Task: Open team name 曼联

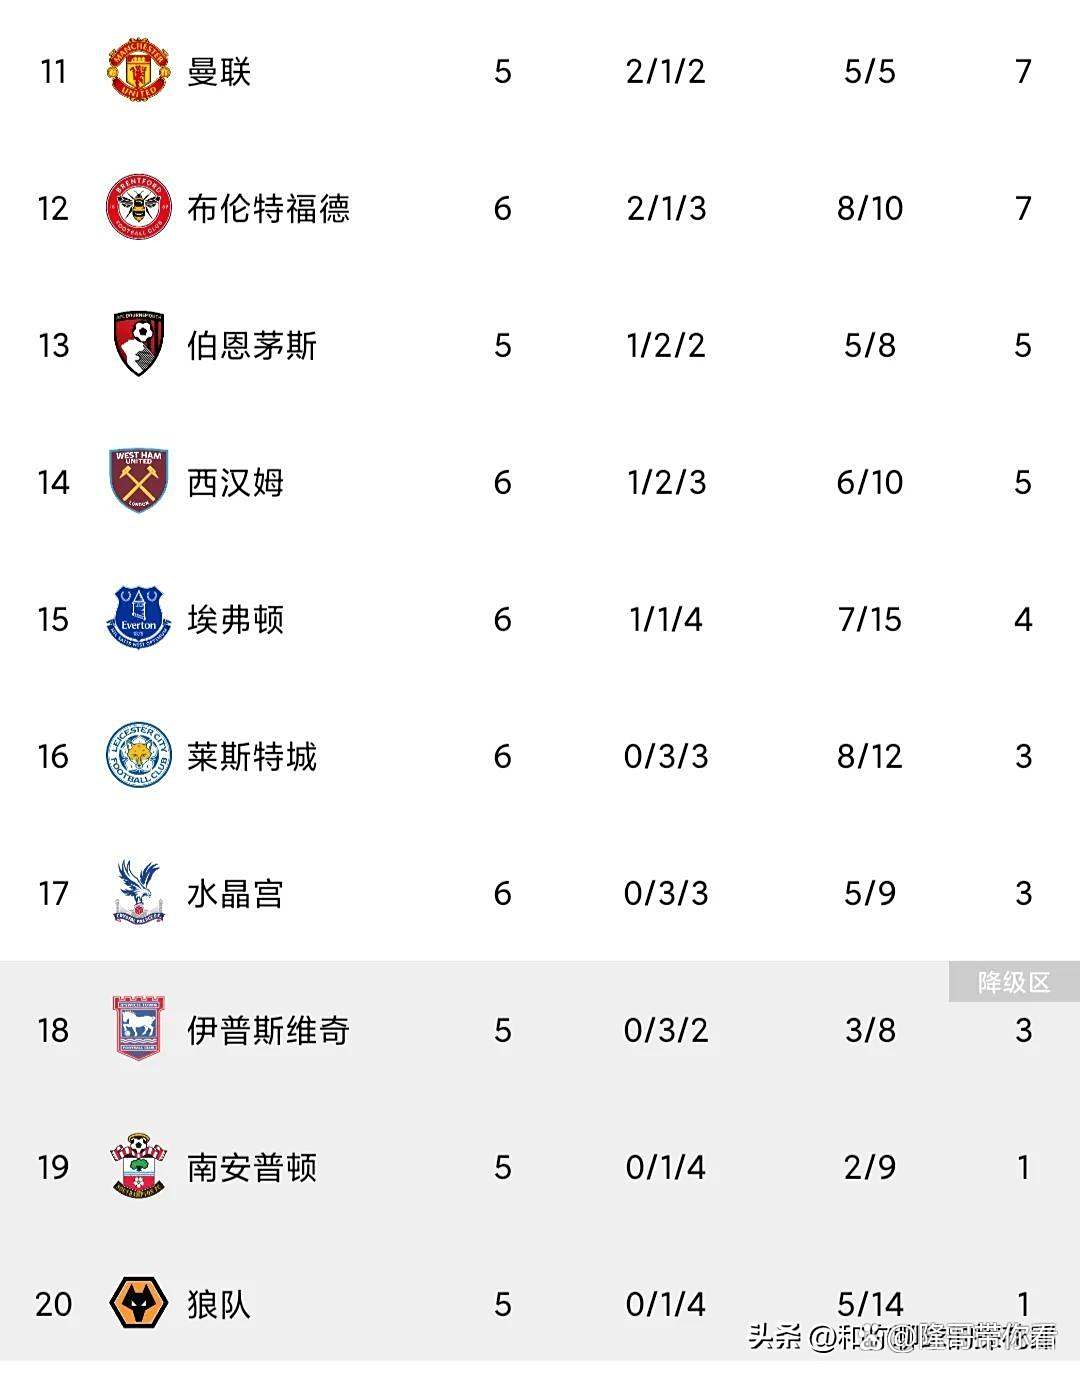Action: coord(219,72)
